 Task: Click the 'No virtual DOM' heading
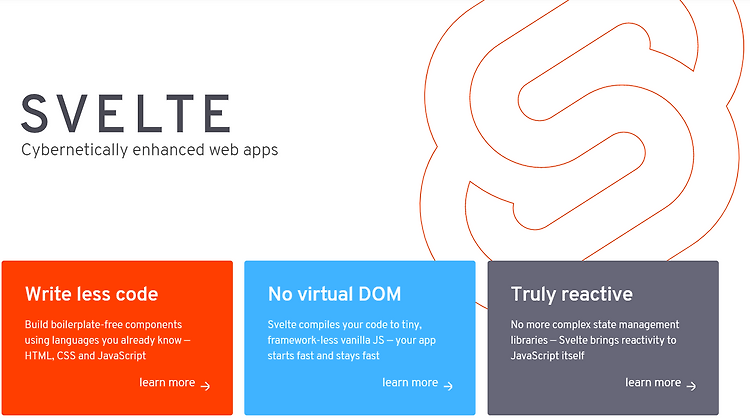[334, 294]
